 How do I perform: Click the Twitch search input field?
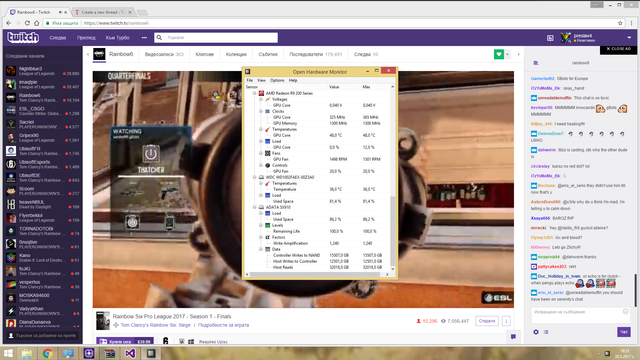221,38
